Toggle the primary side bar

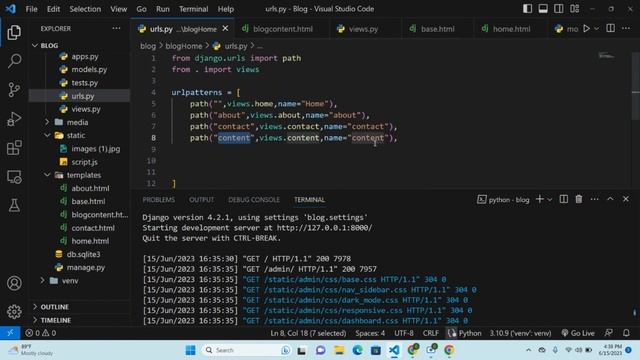click(527, 9)
